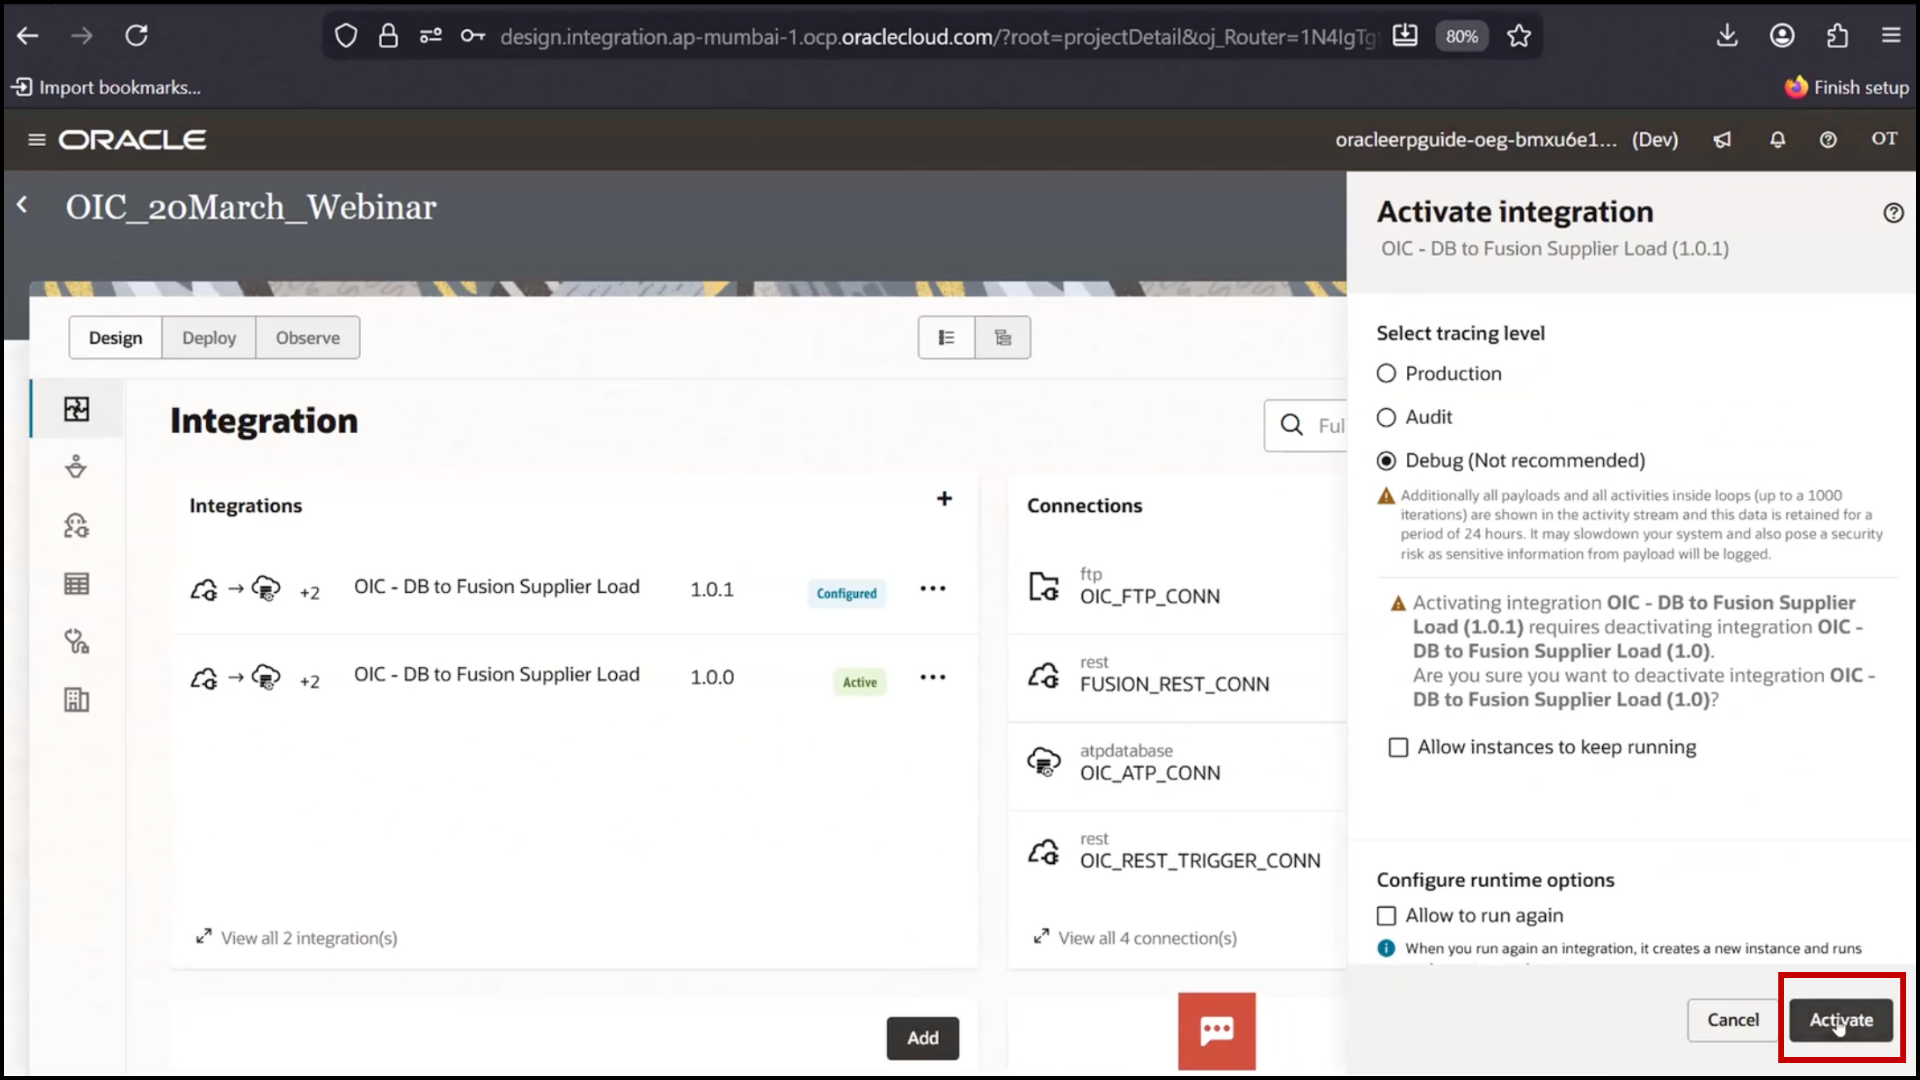The height and width of the screenshot is (1080, 1920).
Task: Click the Add button
Action: point(923,1038)
